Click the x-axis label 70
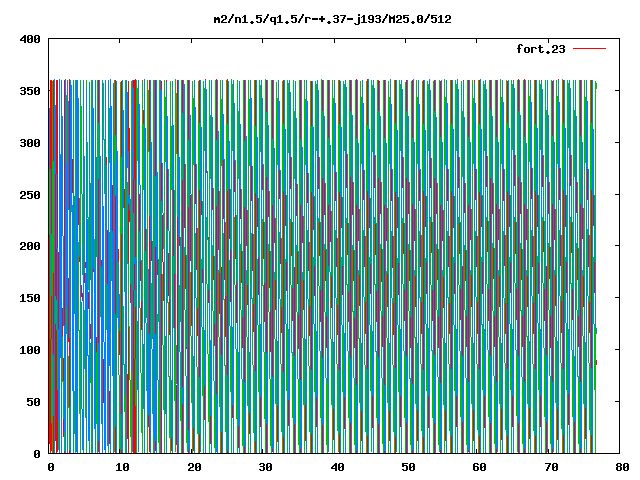Image resolution: width=640 pixels, height=480 pixels. click(x=551, y=467)
